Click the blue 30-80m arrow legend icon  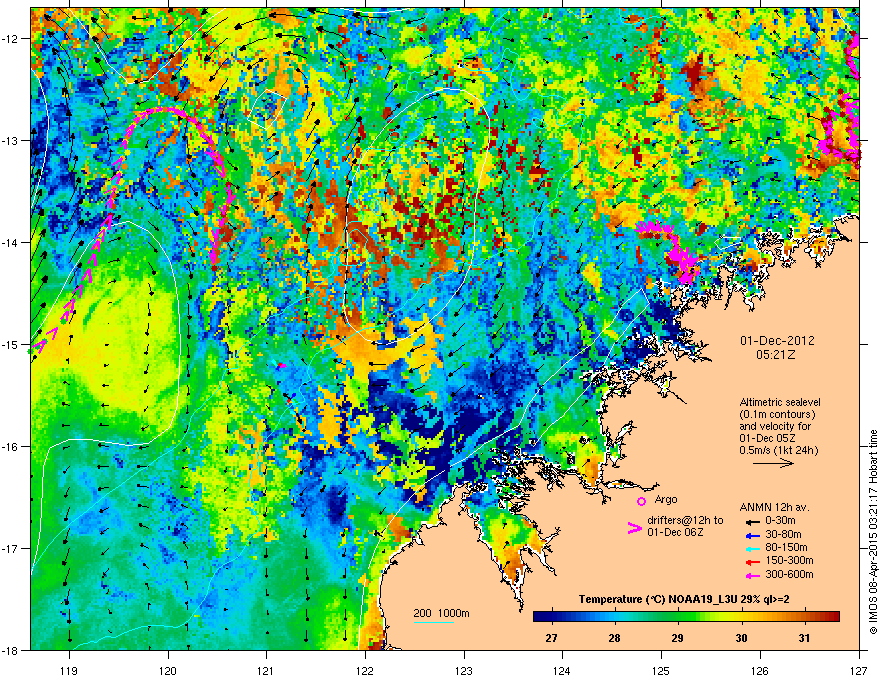[x=752, y=535]
